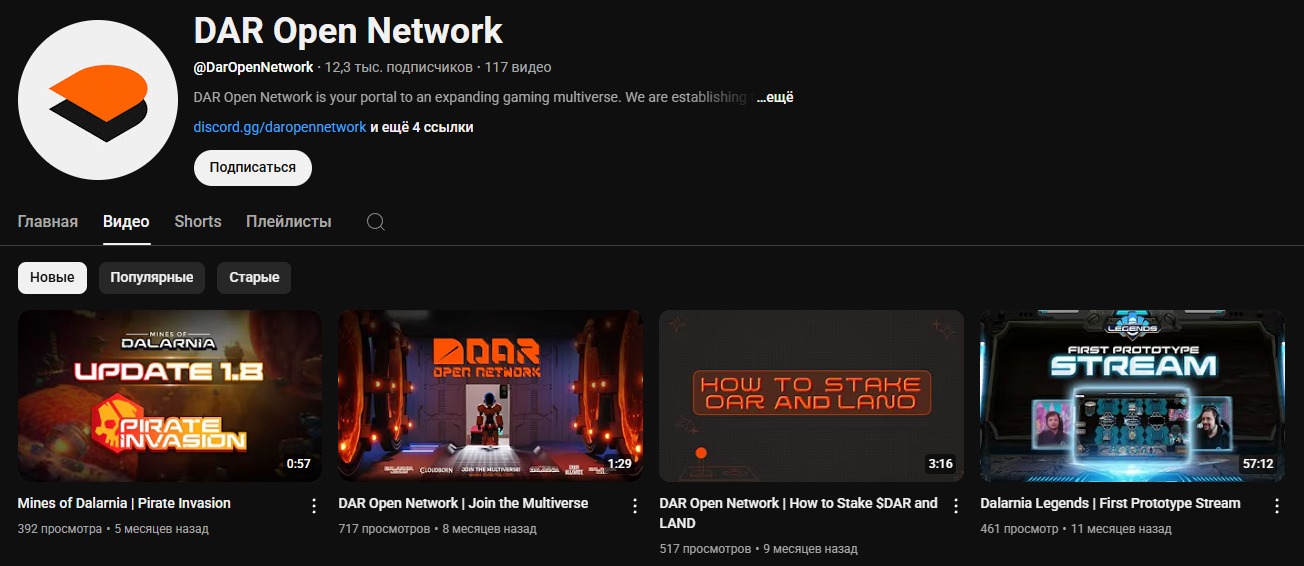The width and height of the screenshot is (1304, 566).
Task: Click '517 просмотров • 9 месяцев назад' text
Action: pyautogui.click(x=759, y=548)
